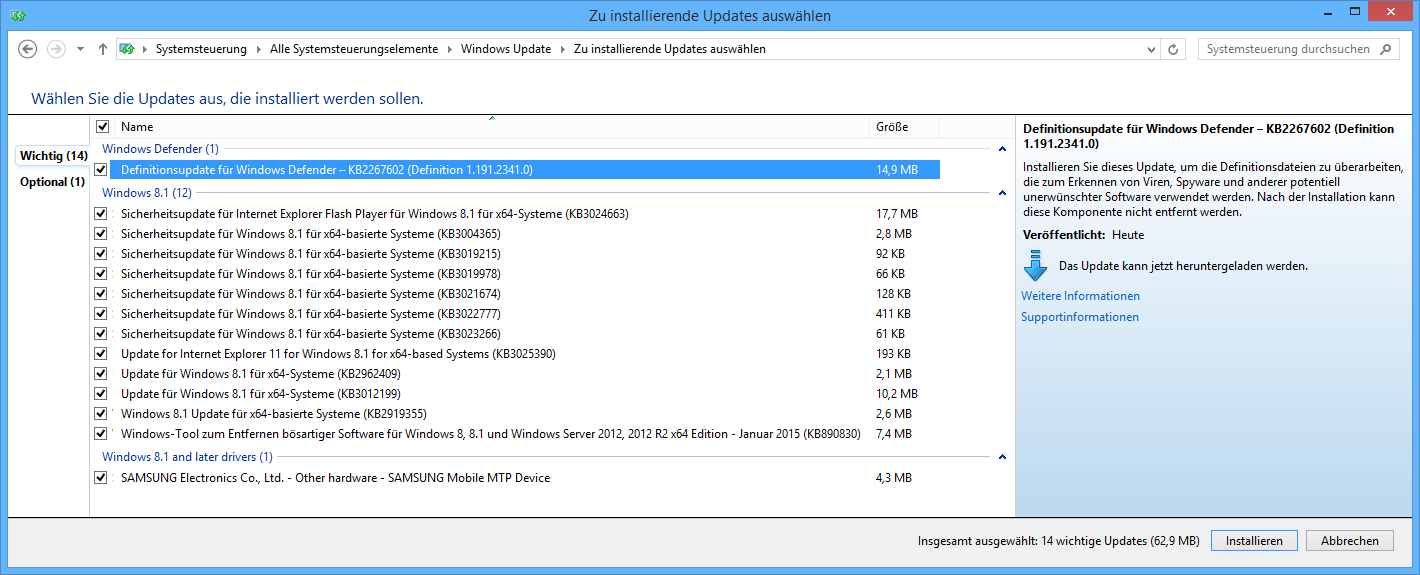Viewport: 1420px width, 575px height.
Task: Select the 14,9 MB size cell
Action: (x=897, y=170)
